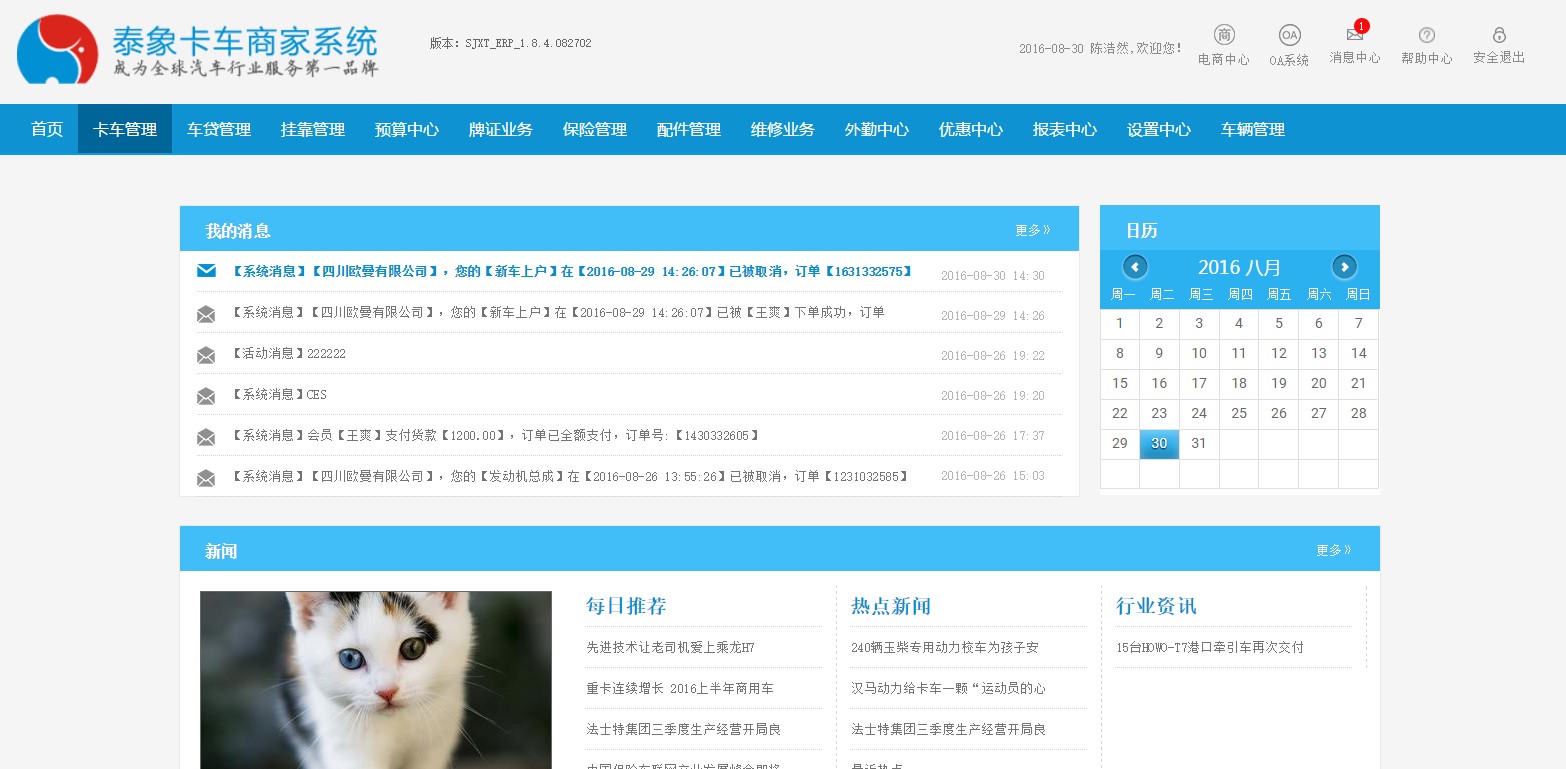Click the 每日推荐 heading
The width and height of the screenshot is (1566, 769).
[x=626, y=605]
